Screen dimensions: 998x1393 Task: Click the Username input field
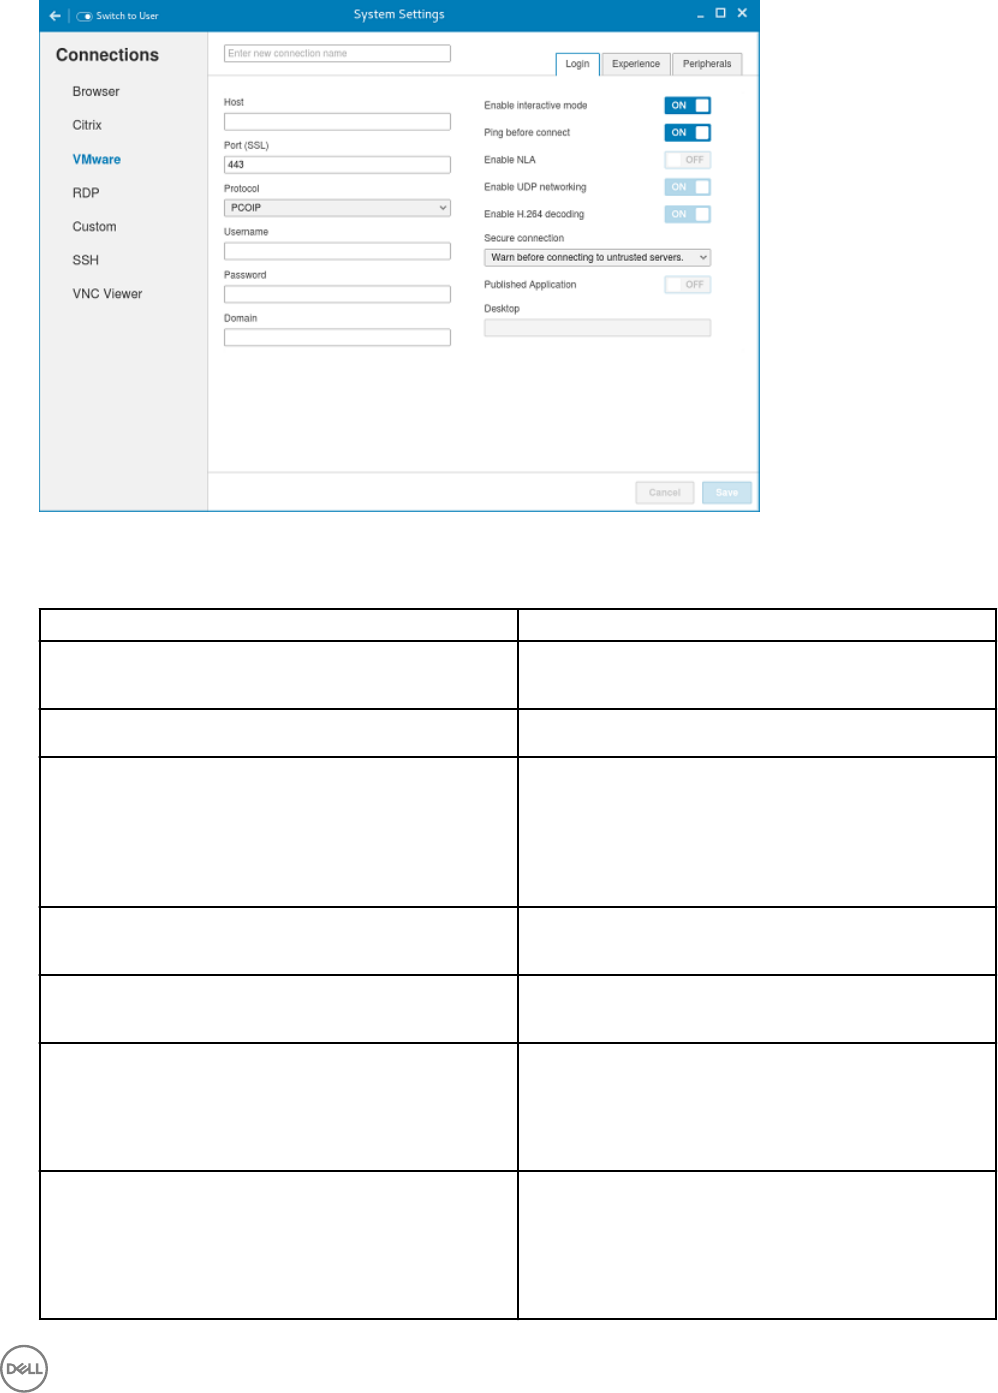click(x=337, y=251)
